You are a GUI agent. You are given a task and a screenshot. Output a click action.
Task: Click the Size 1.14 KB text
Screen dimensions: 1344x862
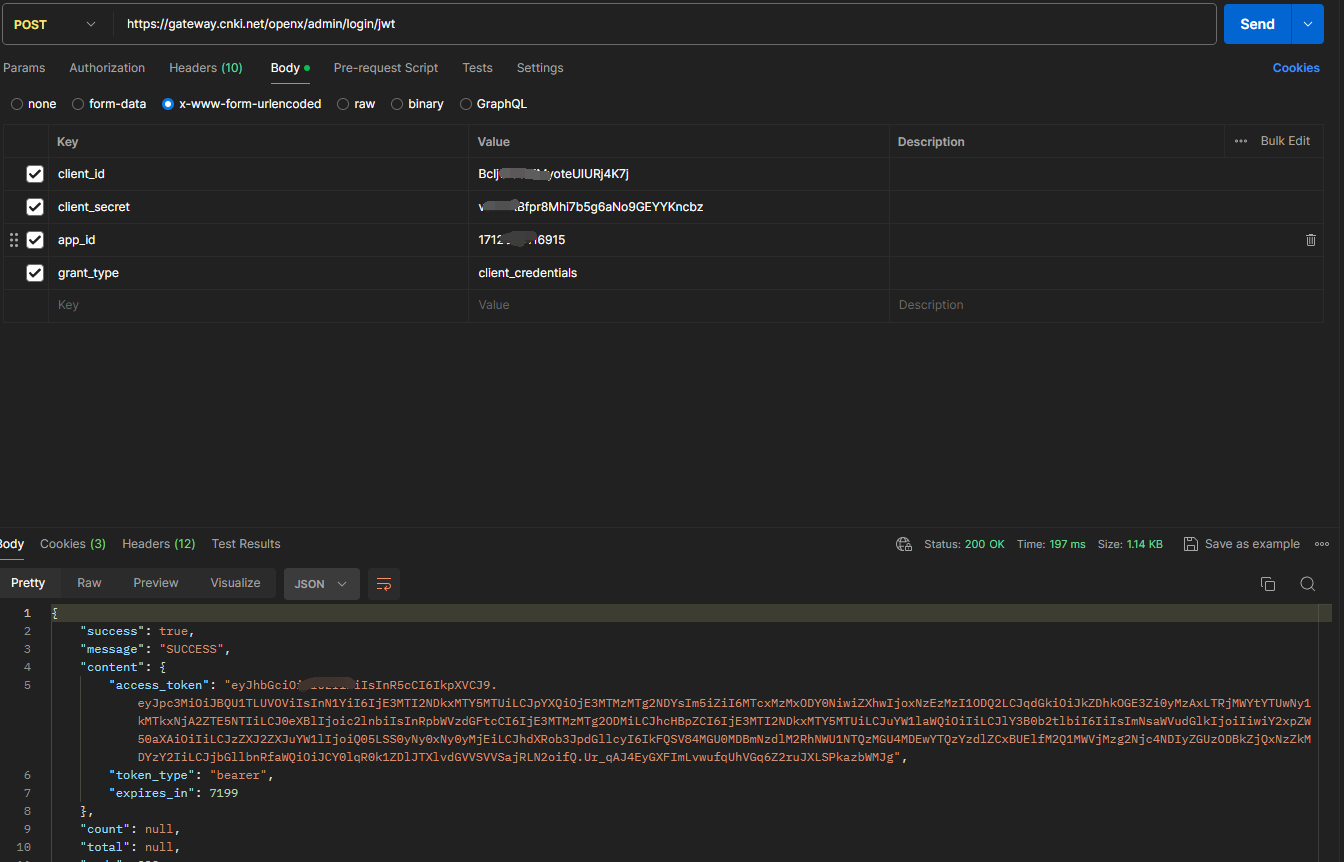coord(1130,544)
